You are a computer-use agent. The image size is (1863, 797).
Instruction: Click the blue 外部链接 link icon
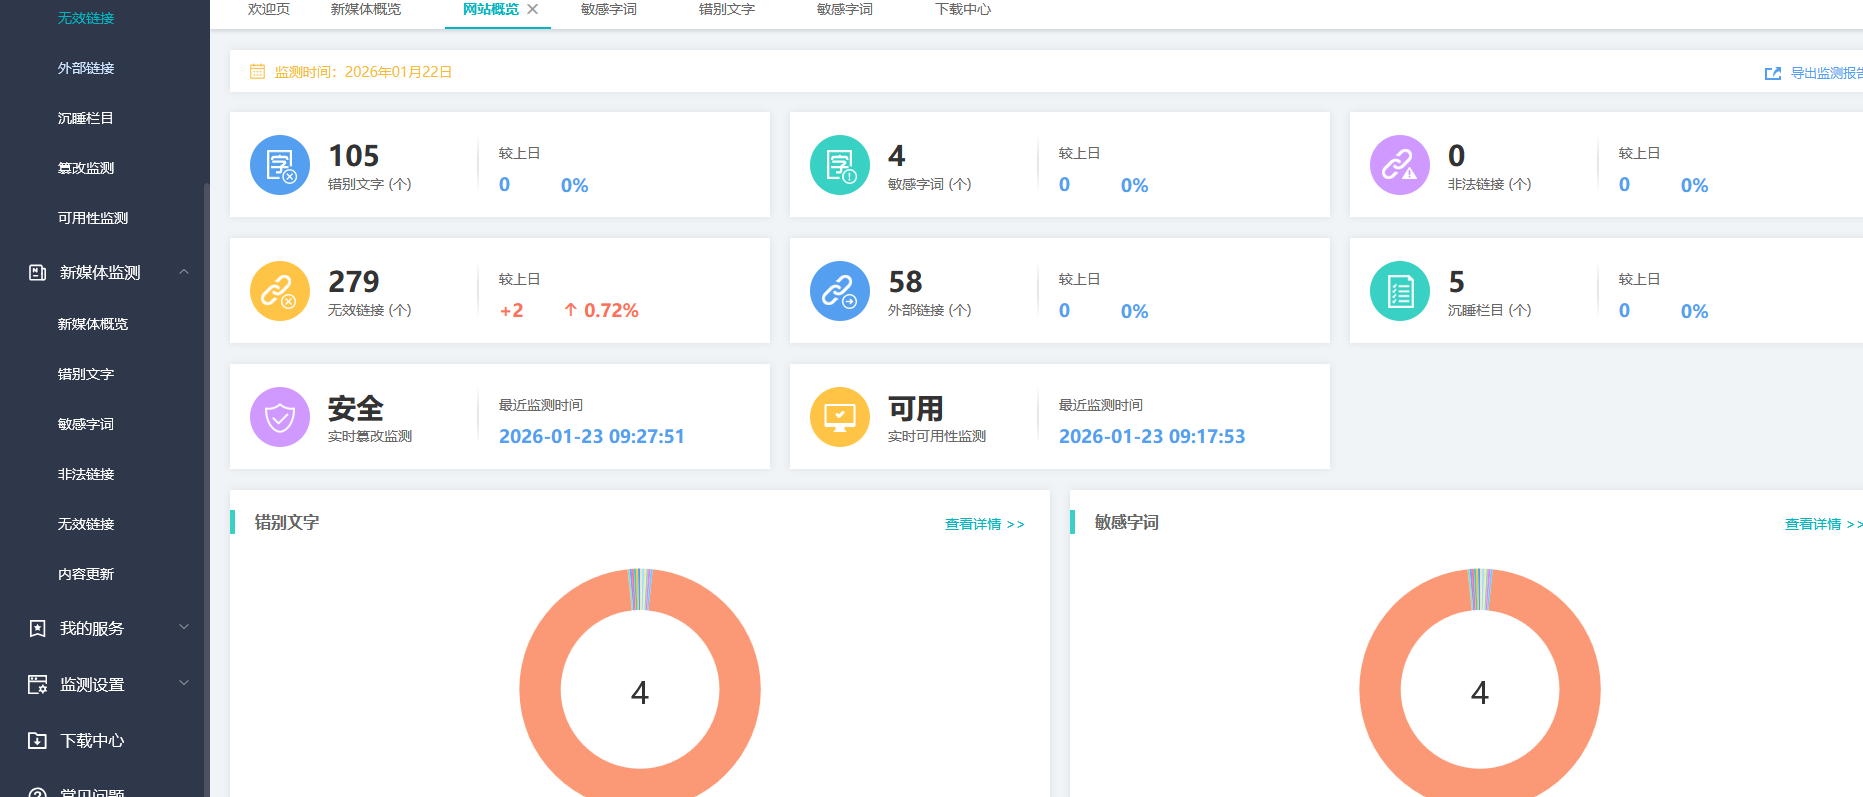840,291
